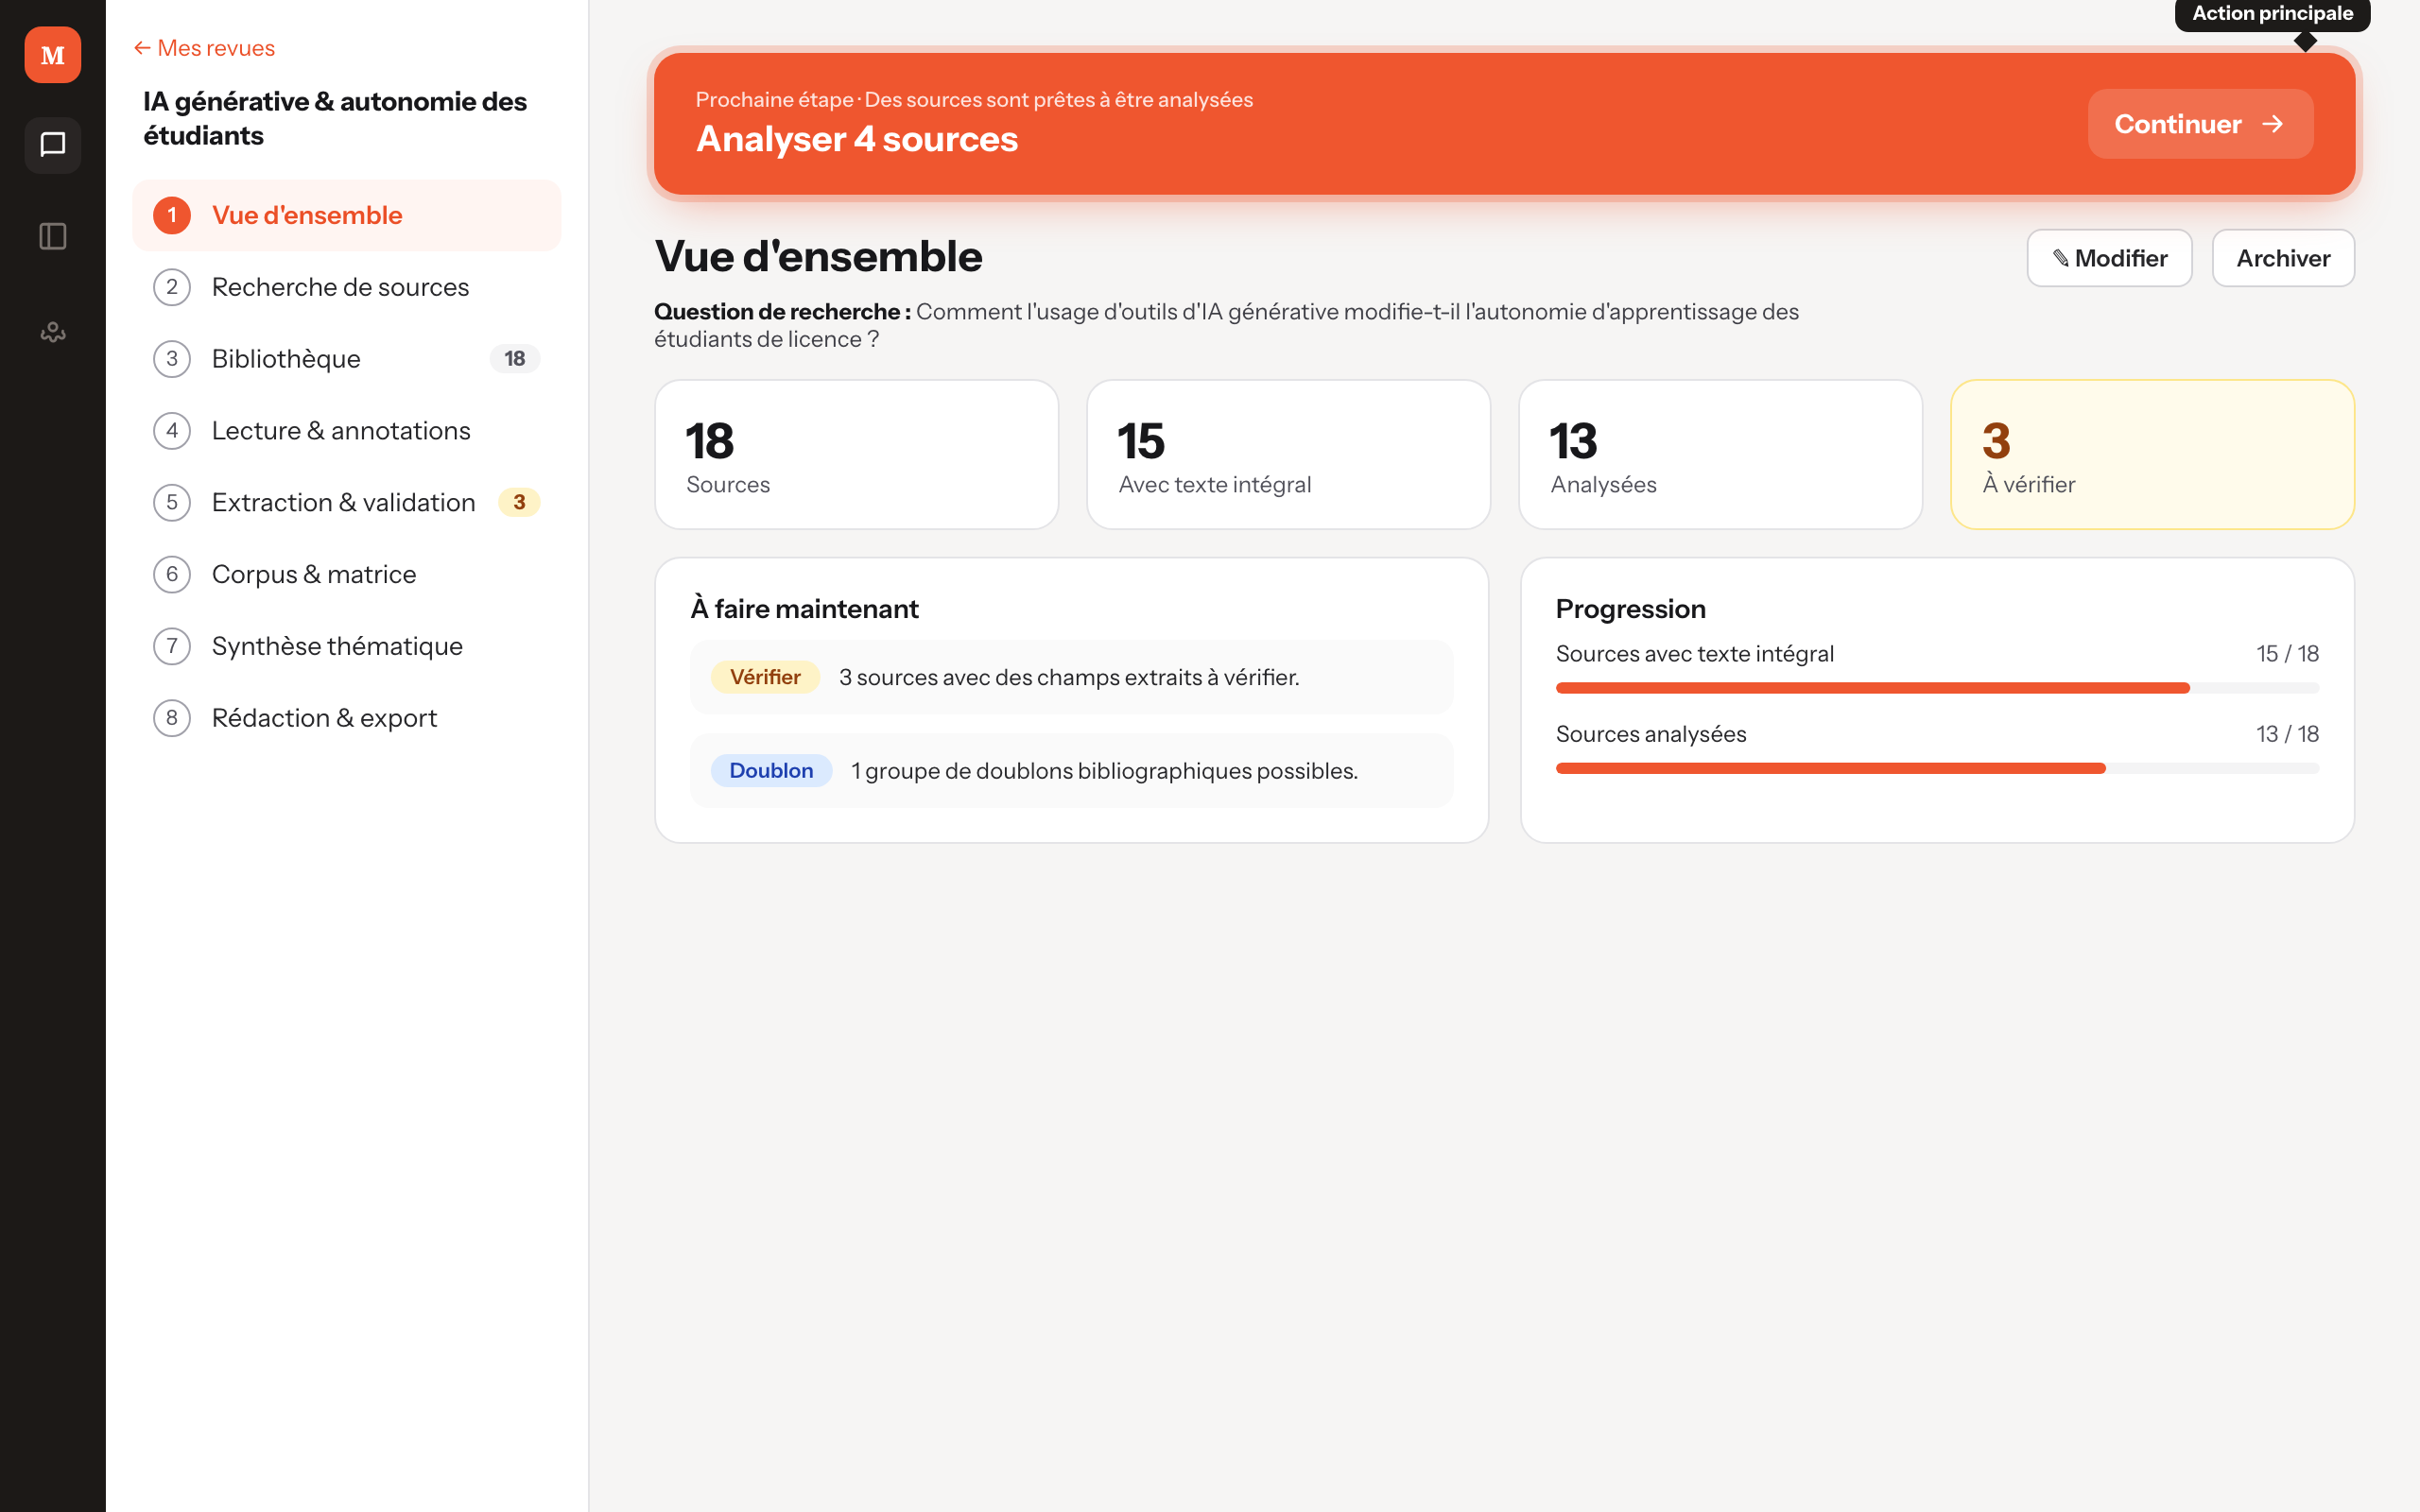Click the 13 Analysées stat card
This screenshot has width=2420, height=1512.
[x=1720, y=455]
